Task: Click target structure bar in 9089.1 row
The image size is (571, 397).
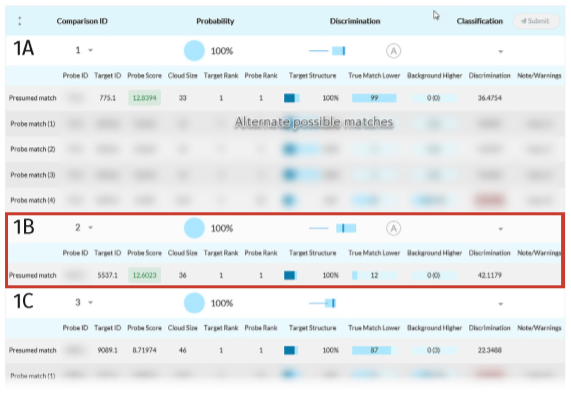Action: coord(291,350)
